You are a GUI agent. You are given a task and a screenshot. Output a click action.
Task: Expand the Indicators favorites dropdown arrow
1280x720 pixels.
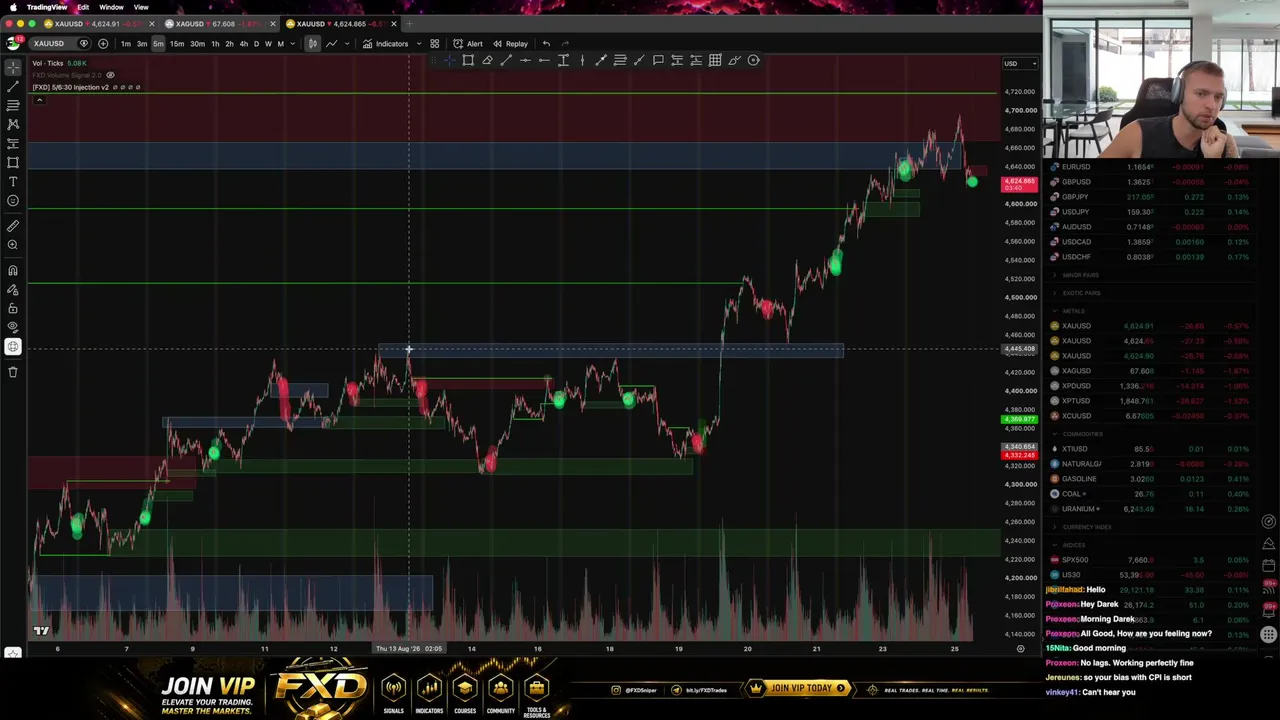(417, 44)
